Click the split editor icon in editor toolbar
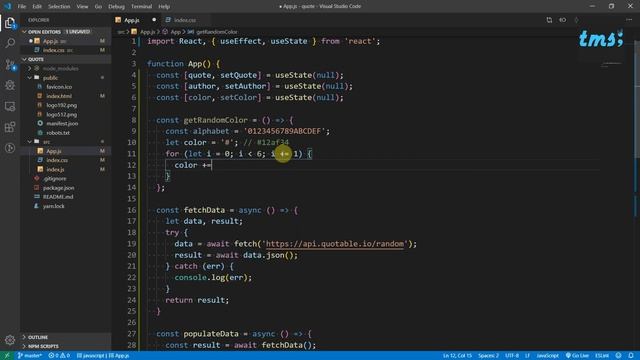 click(x=576, y=20)
